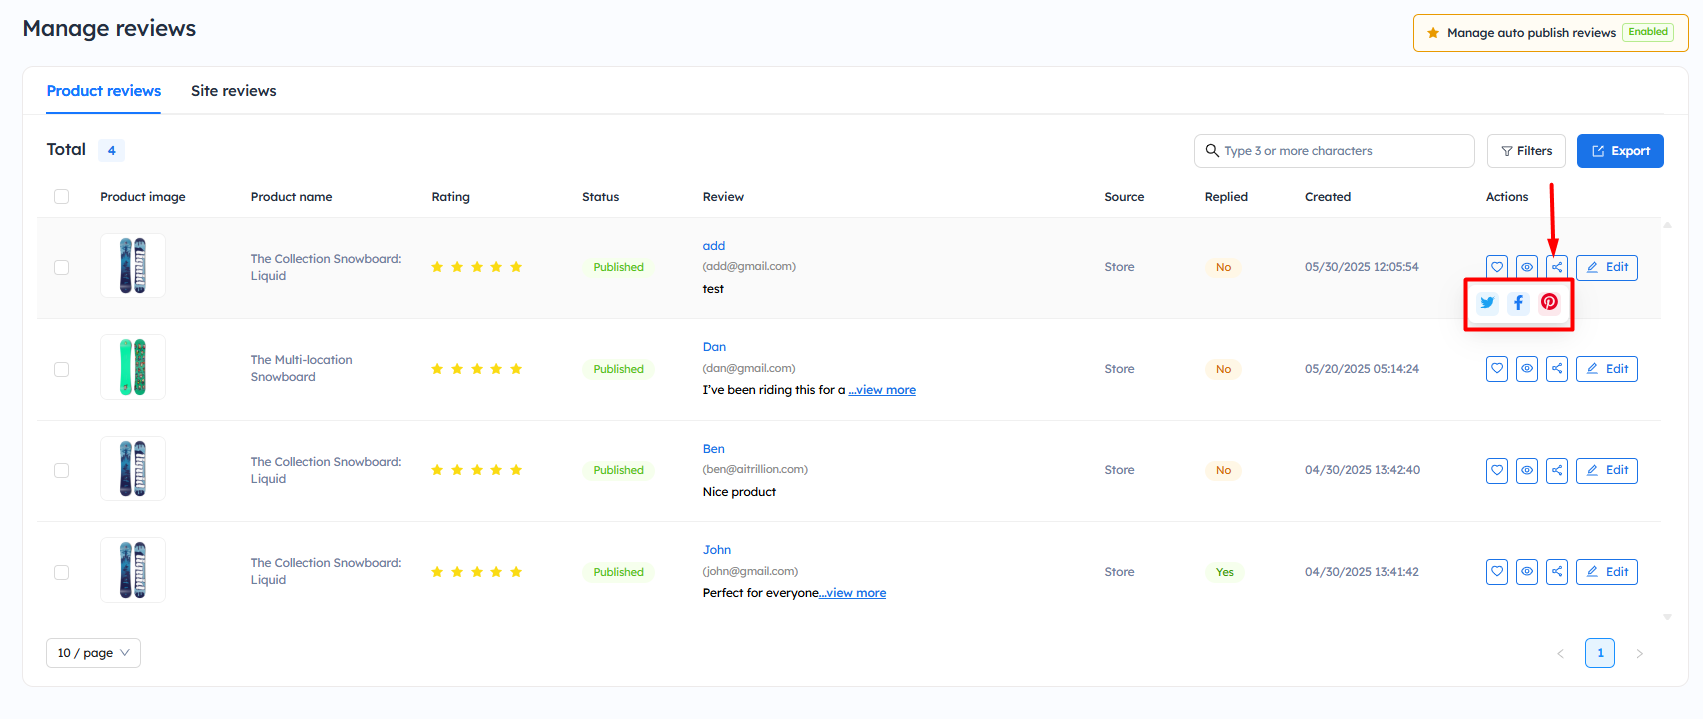Click the Export button
Image resolution: width=1703 pixels, height=719 pixels.
[1620, 151]
